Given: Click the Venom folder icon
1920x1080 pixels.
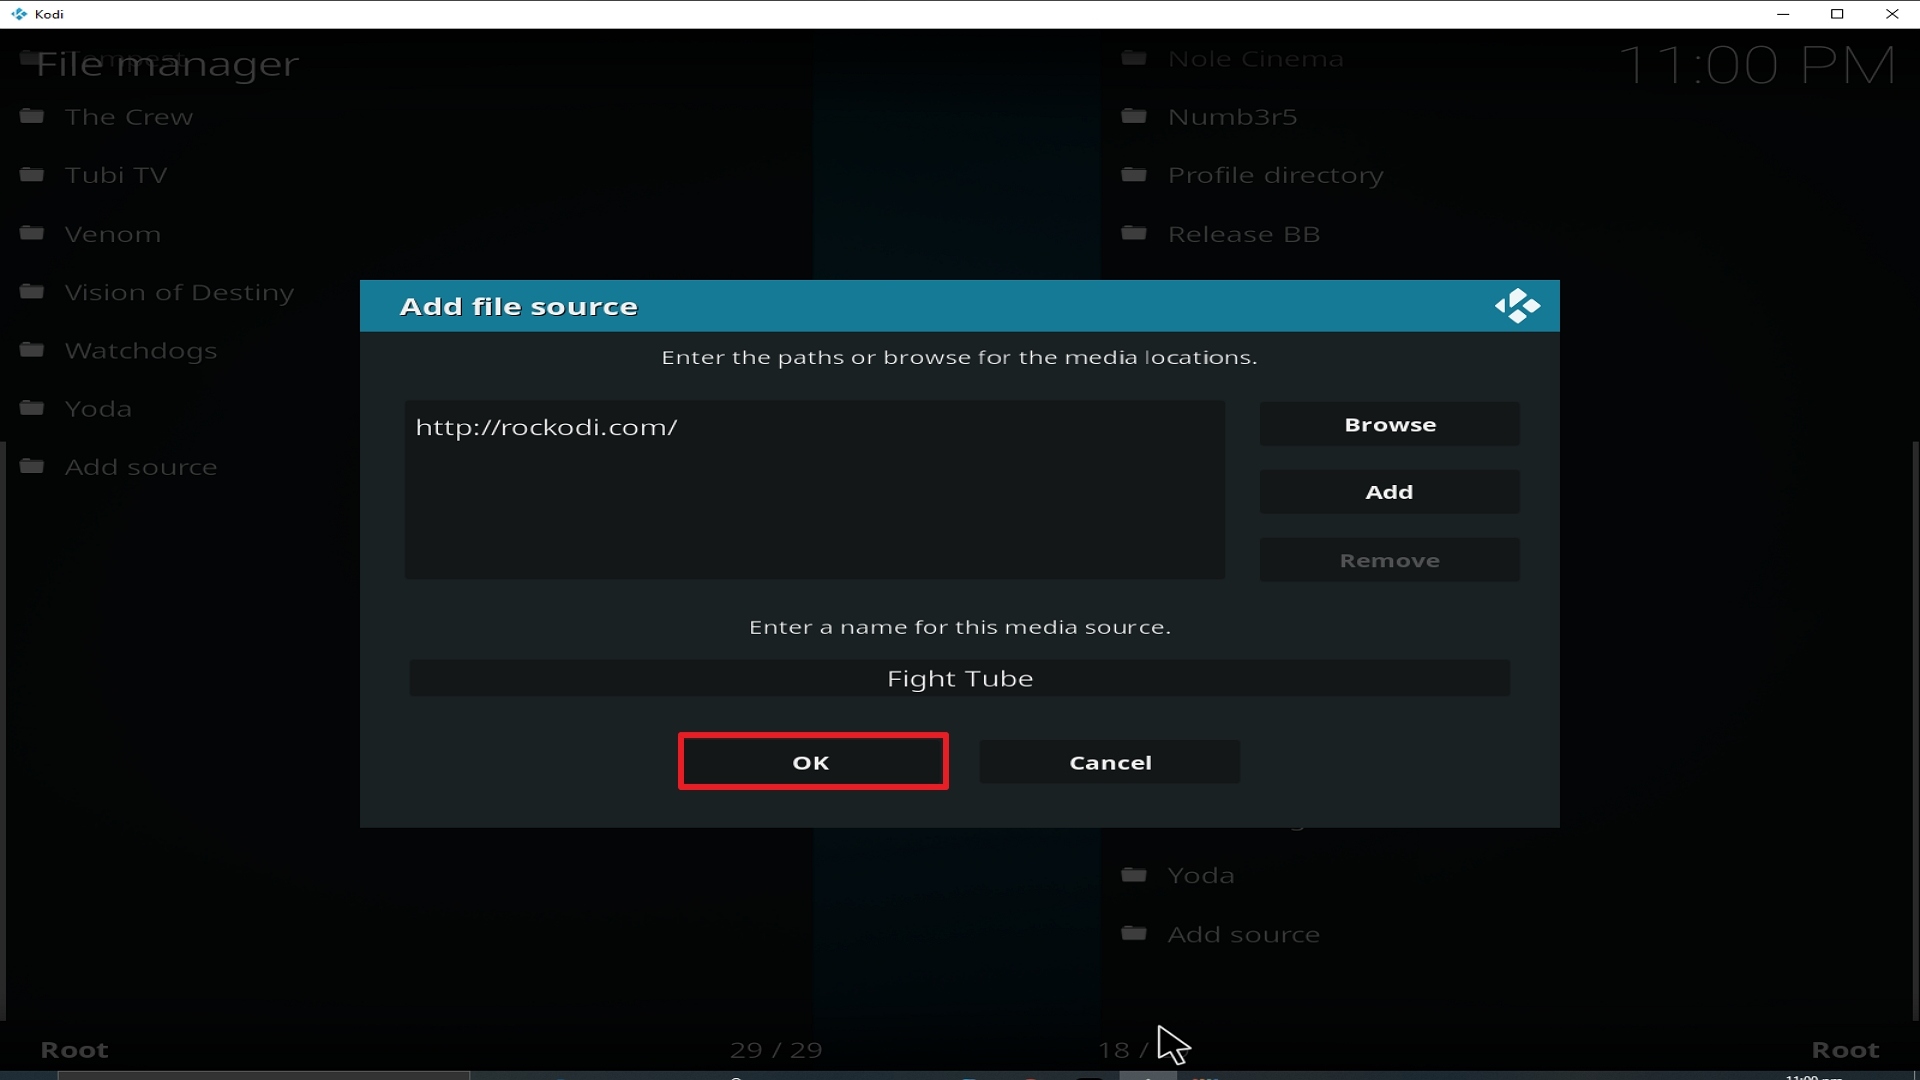Looking at the screenshot, I should point(32,233).
